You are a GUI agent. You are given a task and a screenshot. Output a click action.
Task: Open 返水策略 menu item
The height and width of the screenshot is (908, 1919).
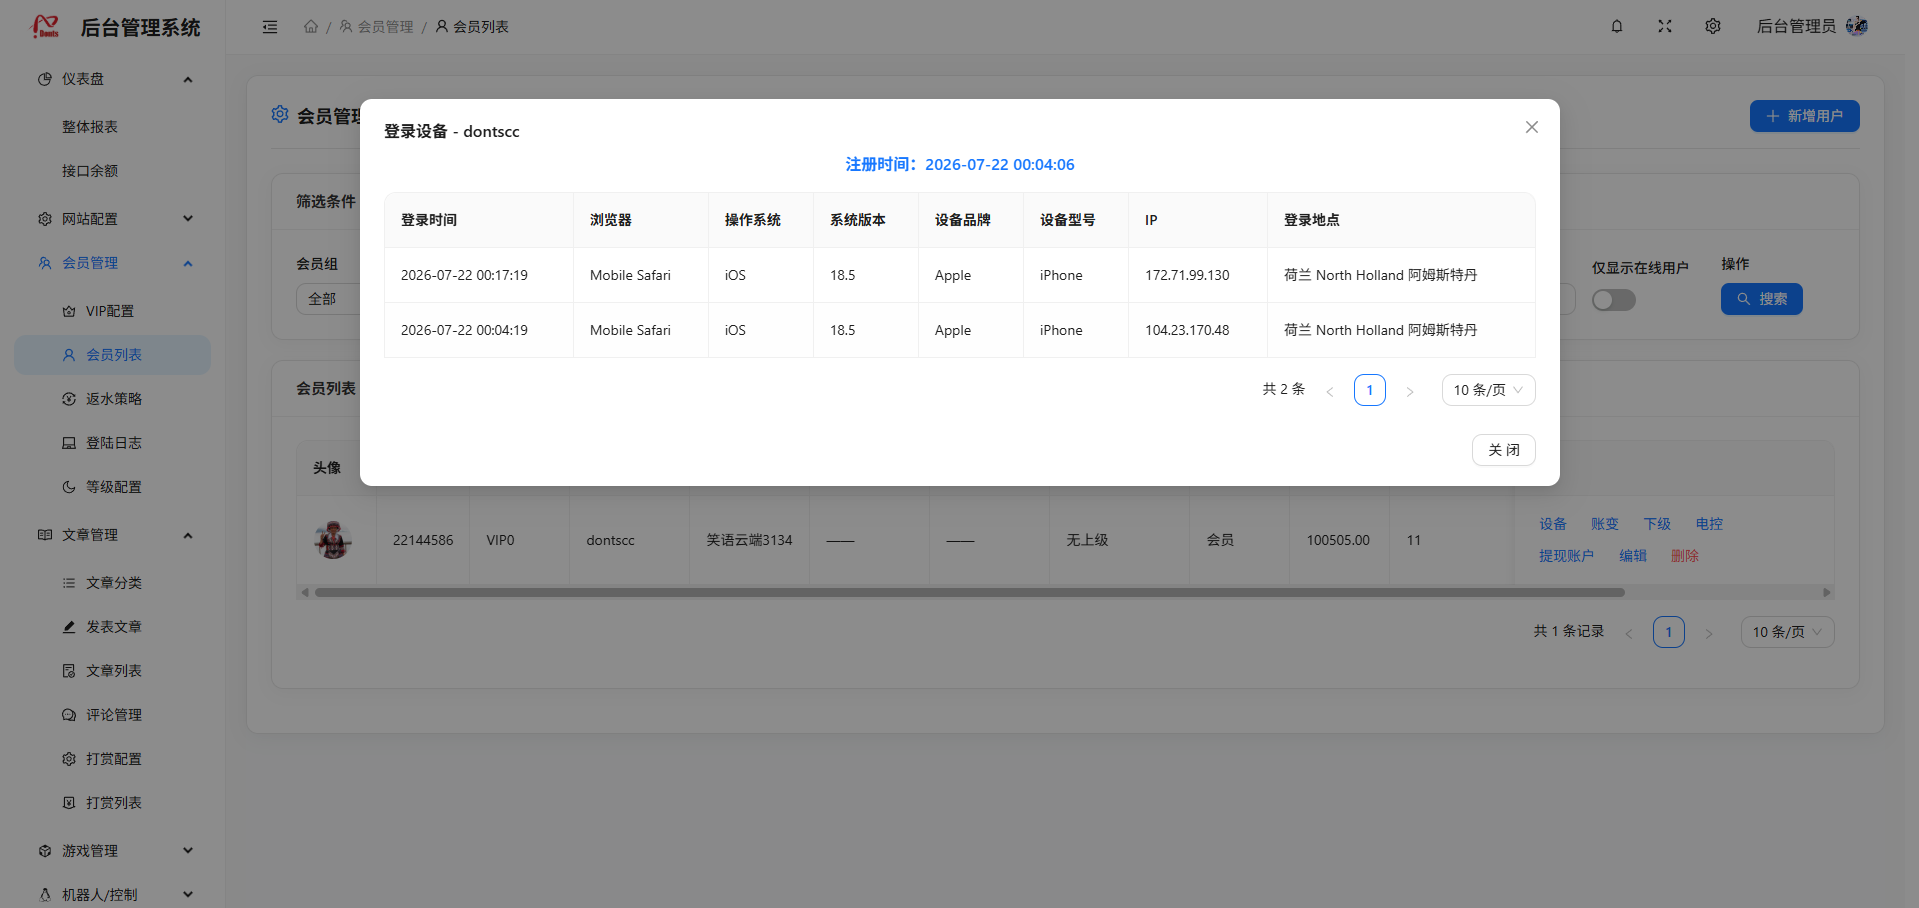tap(113, 399)
